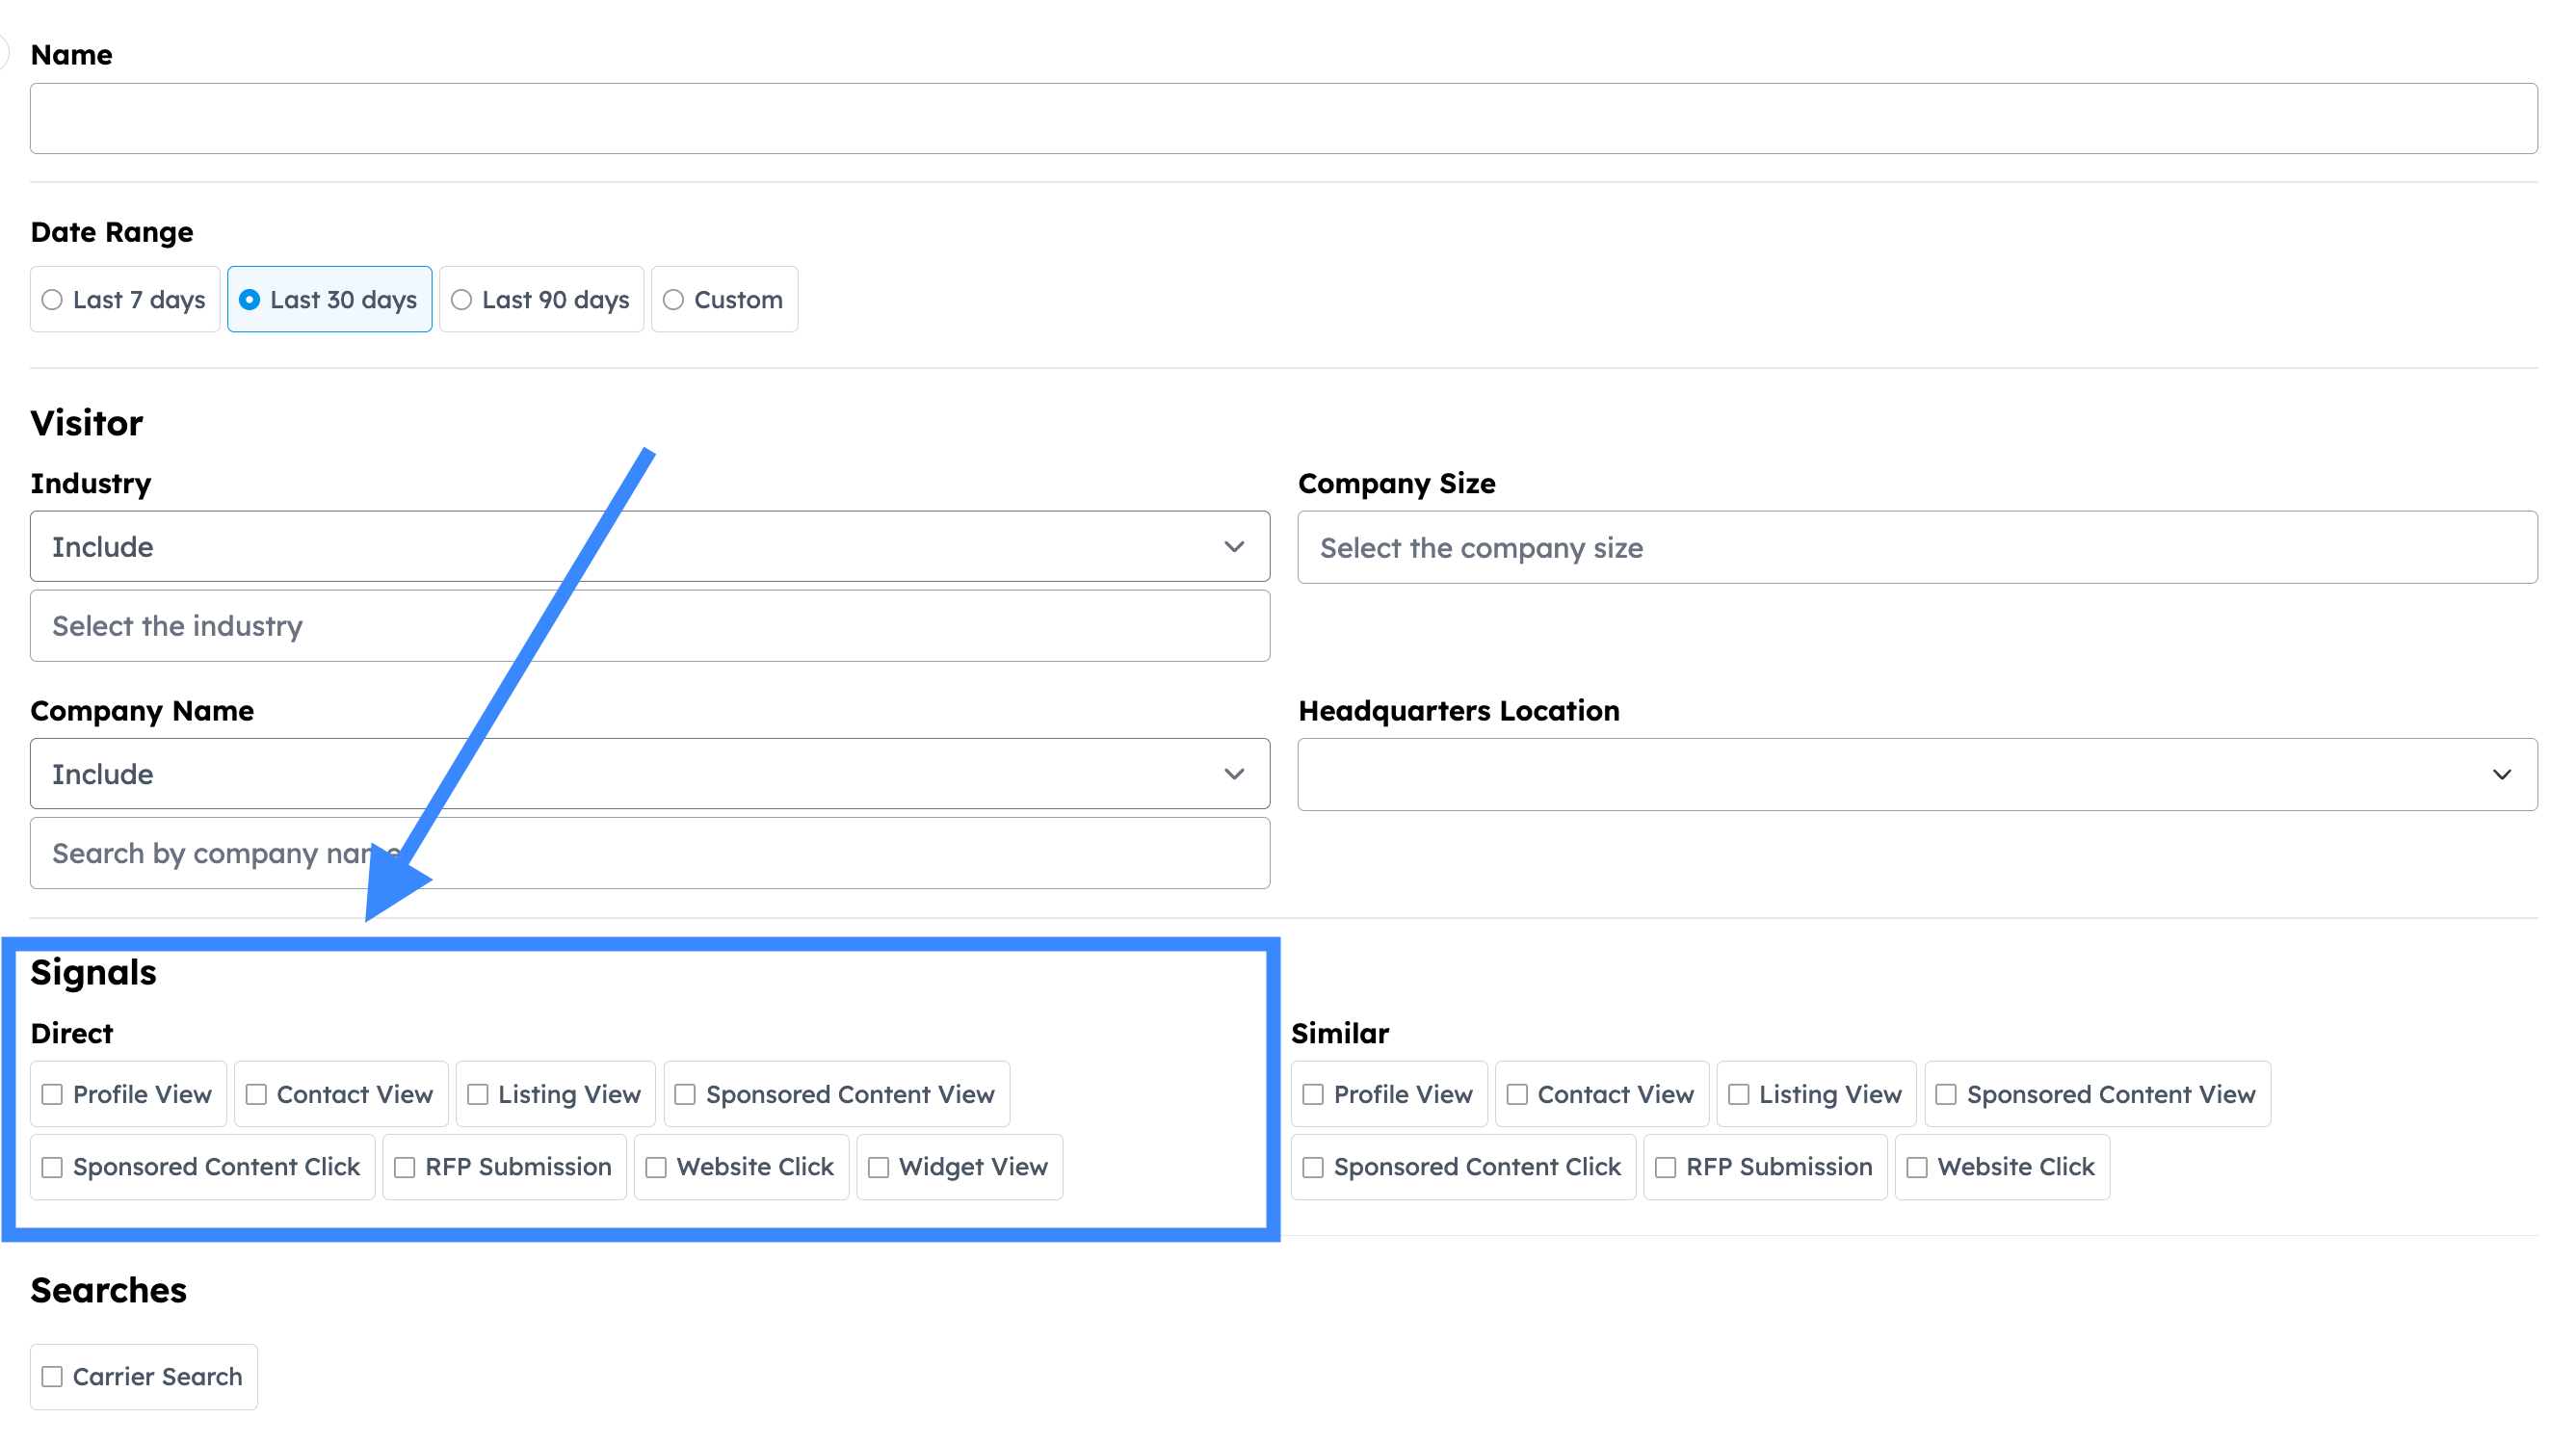Check the Widget View checkbox
Image resolution: width=2576 pixels, height=1445 pixels.
click(878, 1167)
